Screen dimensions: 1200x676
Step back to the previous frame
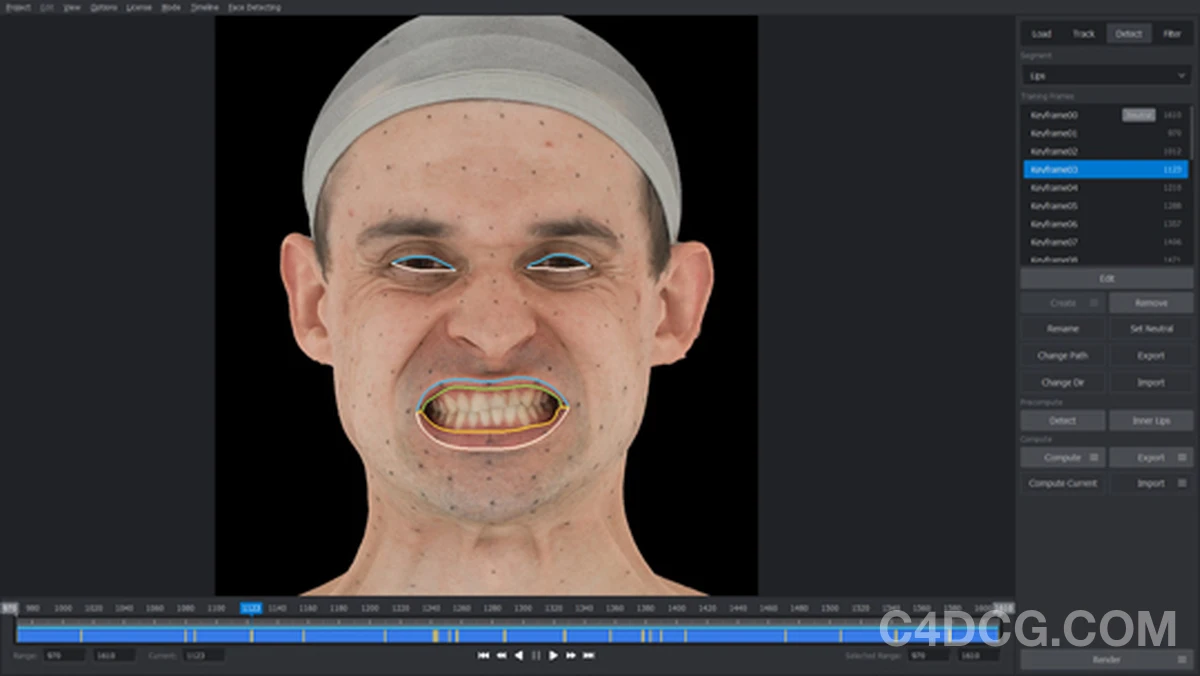click(x=502, y=655)
